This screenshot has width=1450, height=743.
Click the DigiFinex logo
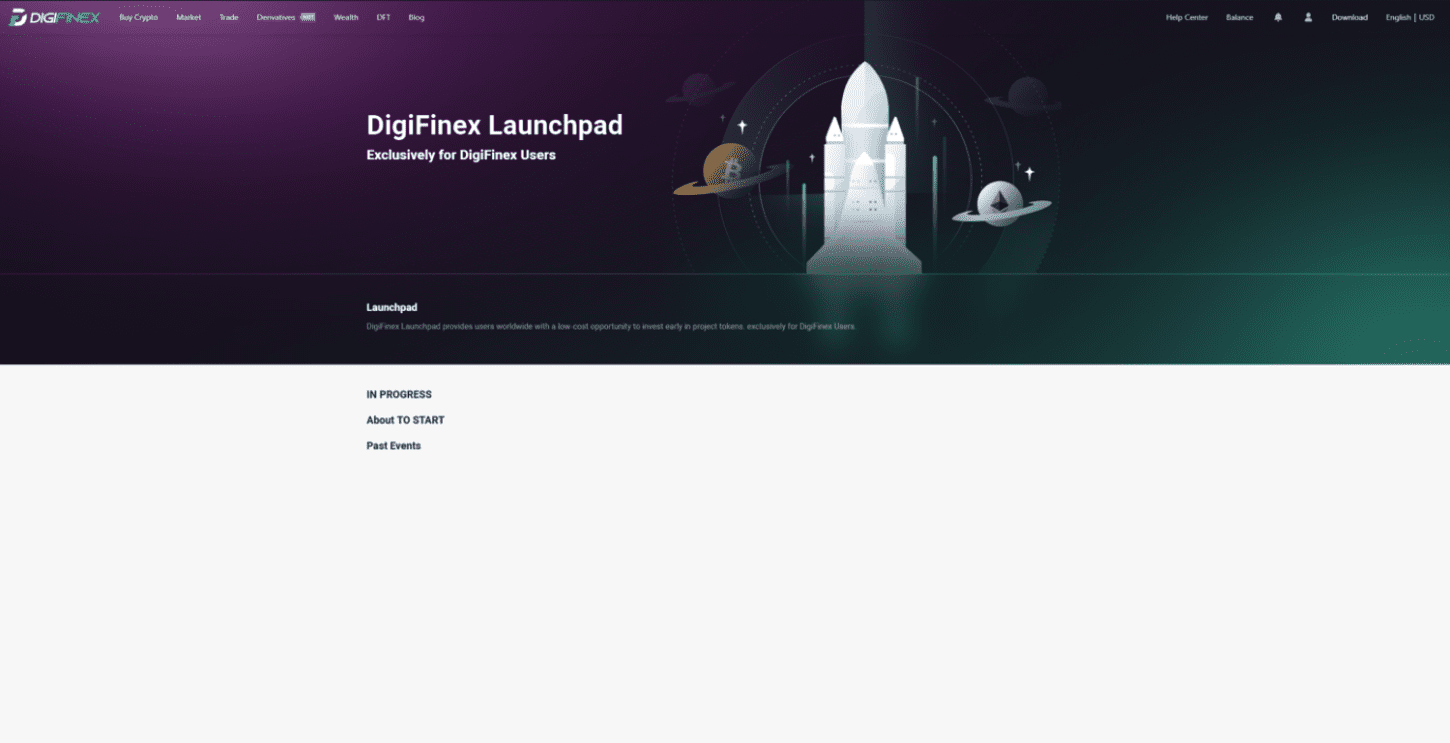(x=55, y=17)
